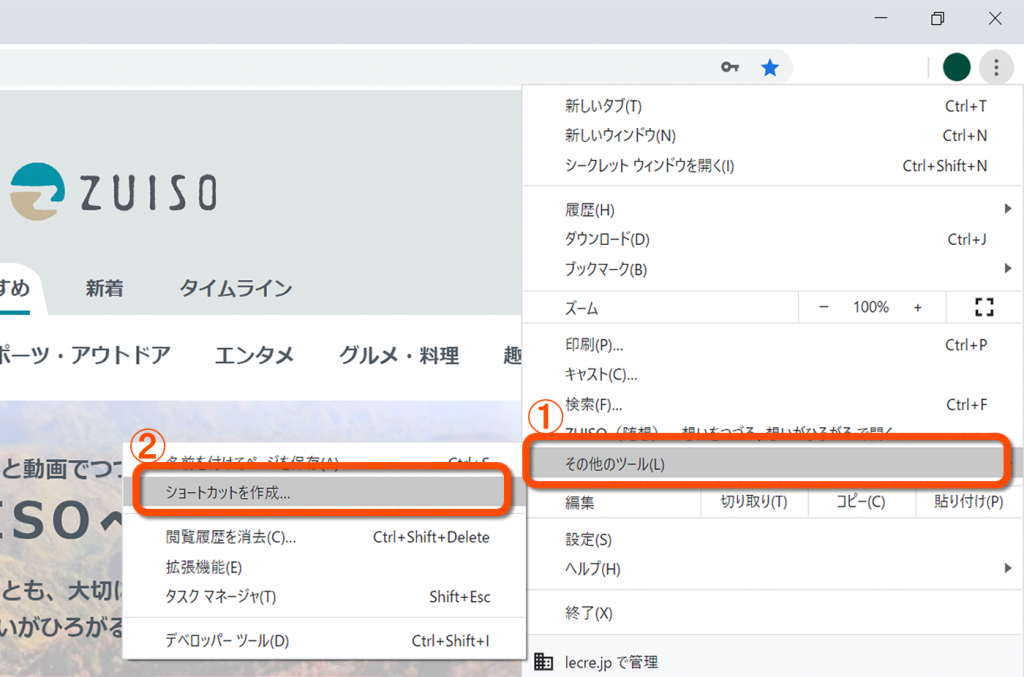Image resolution: width=1024 pixels, height=677 pixels.
Task: Click the コピー(C) button in edit row
Action: (860, 502)
